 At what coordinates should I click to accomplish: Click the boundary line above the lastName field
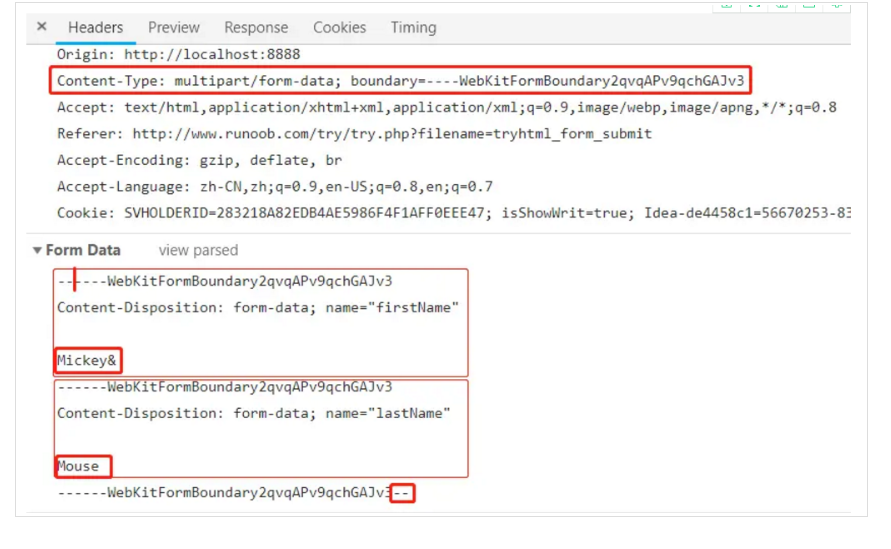pyautogui.click(x=224, y=387)
